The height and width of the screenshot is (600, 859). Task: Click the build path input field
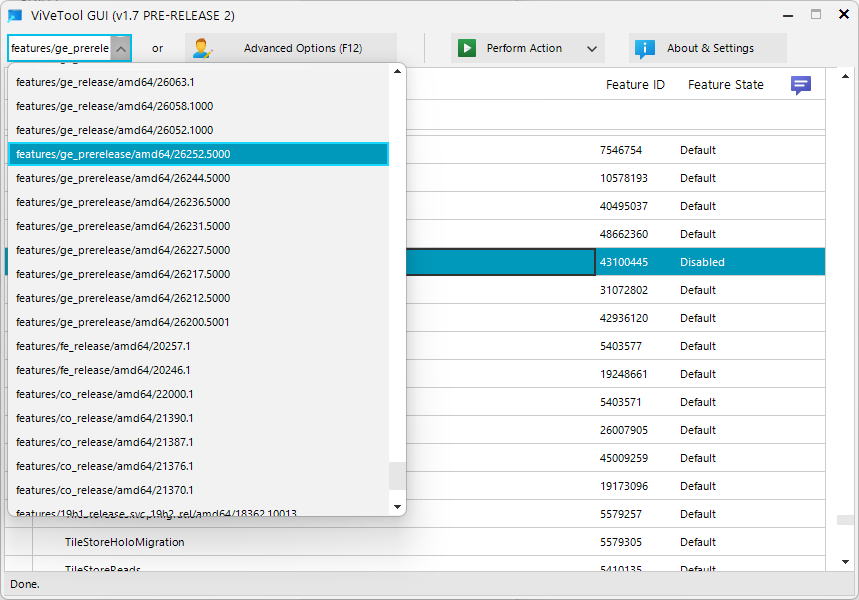(60, 48)
